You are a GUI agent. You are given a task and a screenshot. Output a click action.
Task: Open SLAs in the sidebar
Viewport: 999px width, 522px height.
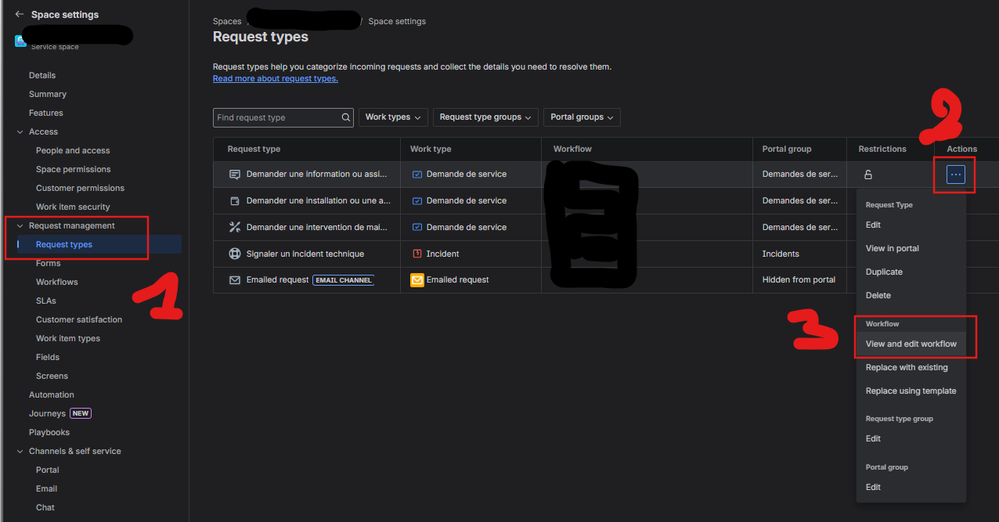point(46,301)
